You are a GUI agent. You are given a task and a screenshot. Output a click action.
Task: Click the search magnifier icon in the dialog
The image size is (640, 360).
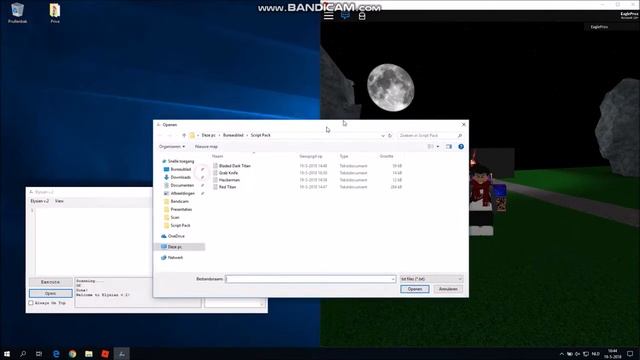click(x=460, y=135)
